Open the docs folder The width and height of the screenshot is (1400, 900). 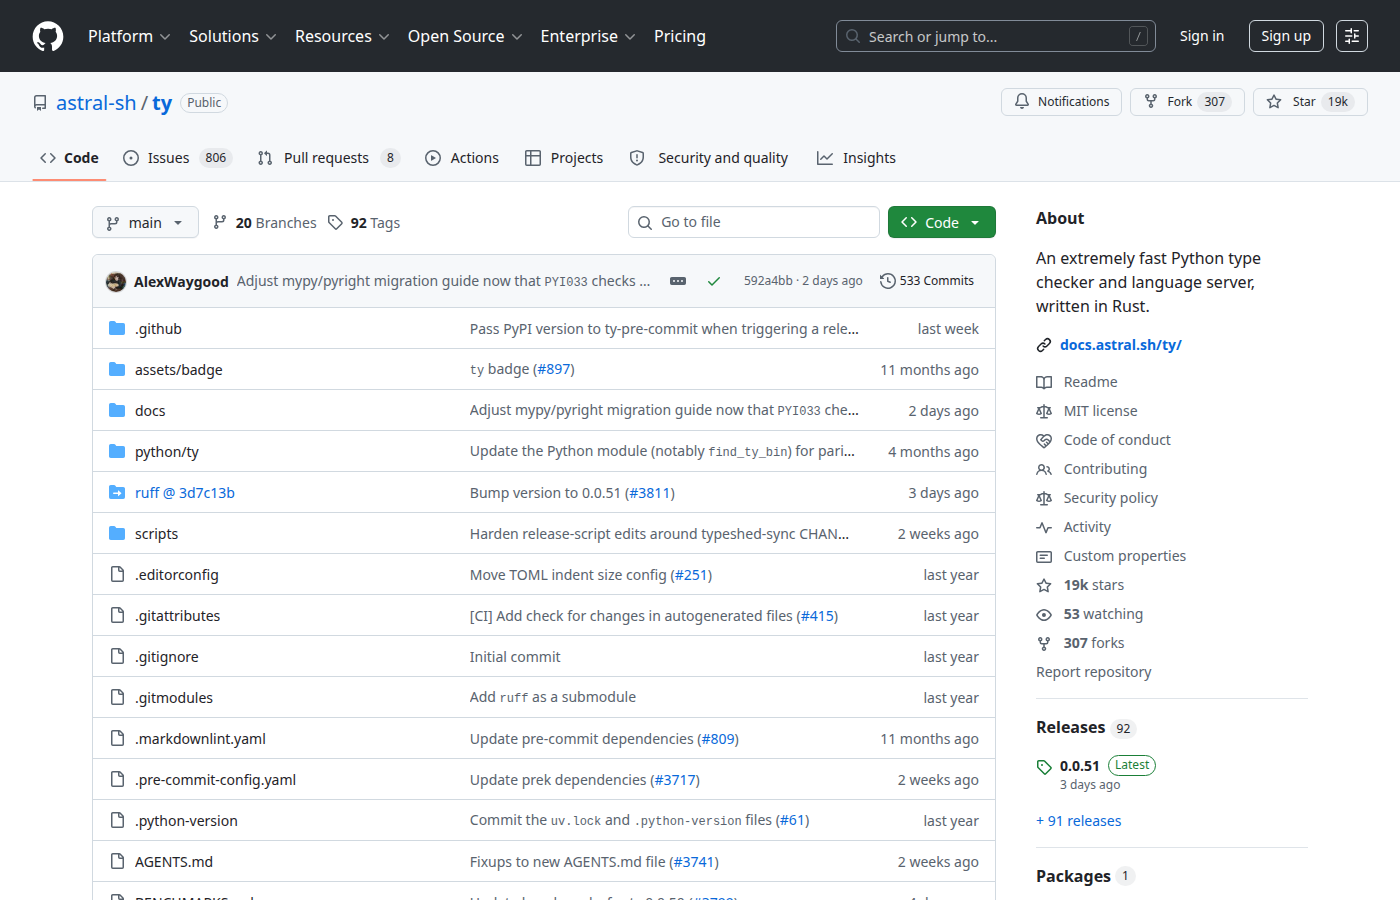(150, 411)
